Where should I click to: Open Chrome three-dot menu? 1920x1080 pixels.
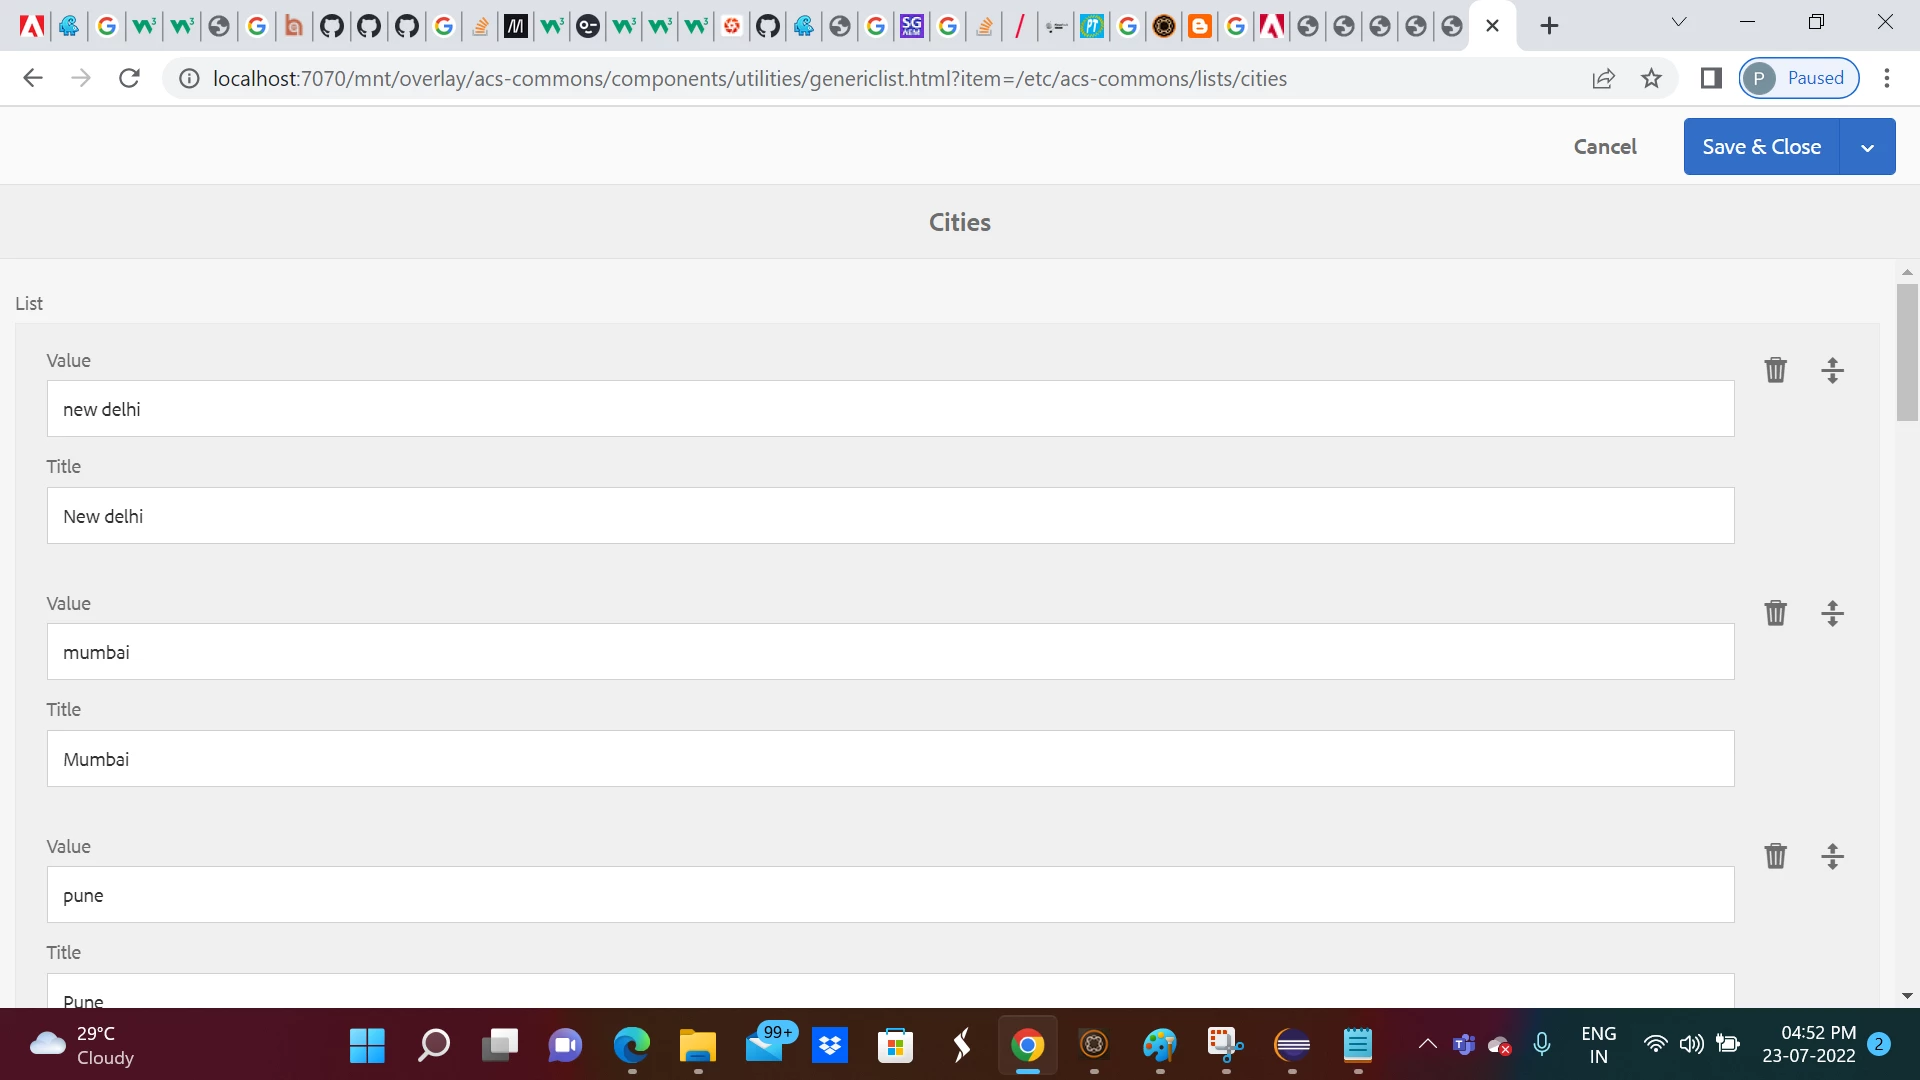1887,78
